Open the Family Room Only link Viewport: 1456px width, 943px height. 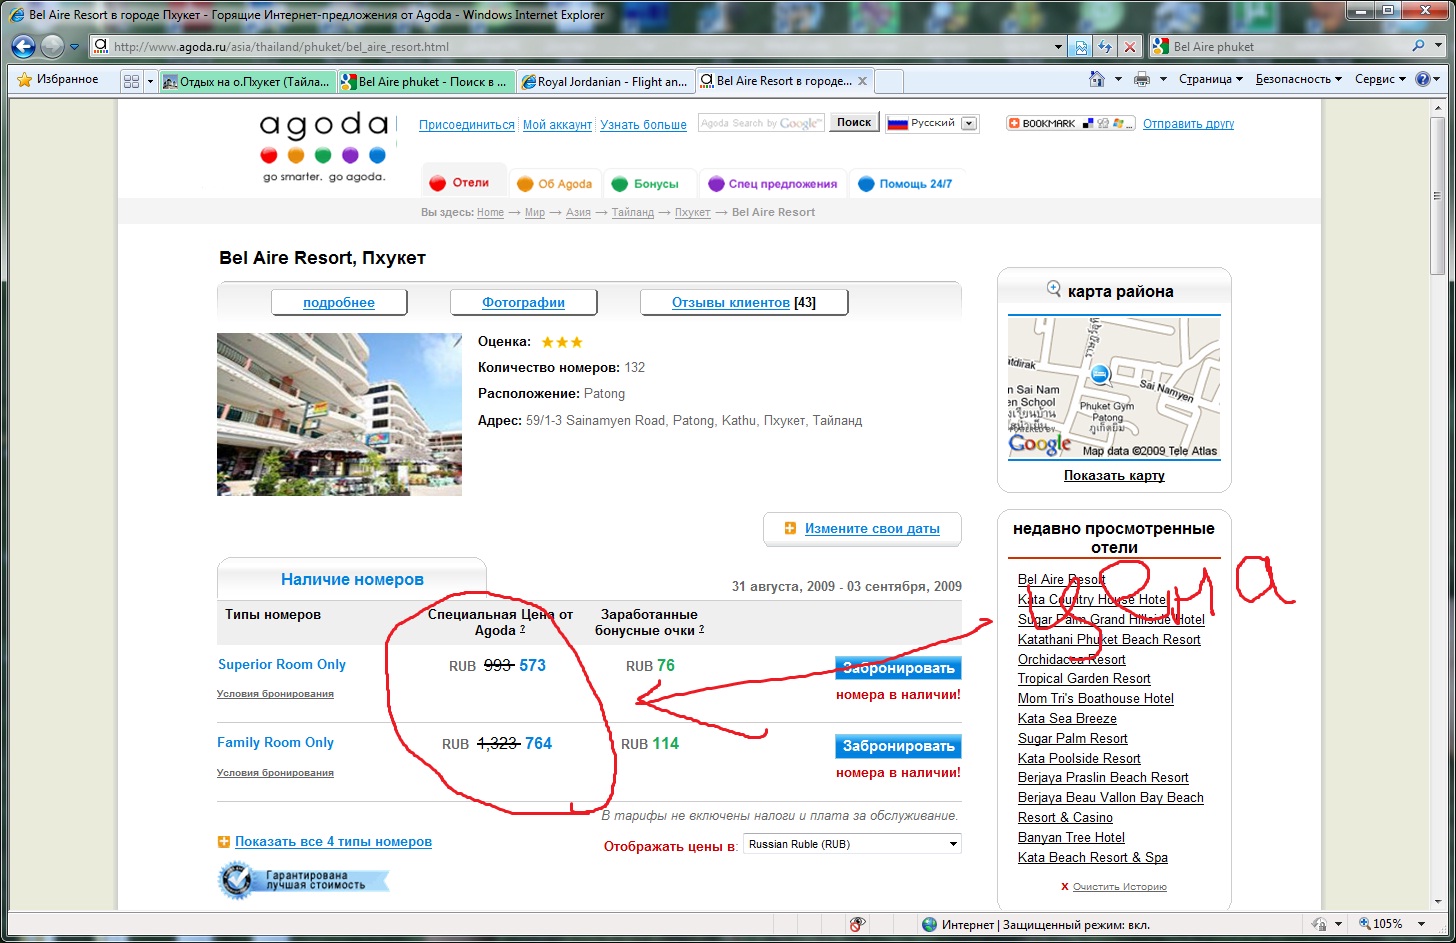click(x=275, y=742)
